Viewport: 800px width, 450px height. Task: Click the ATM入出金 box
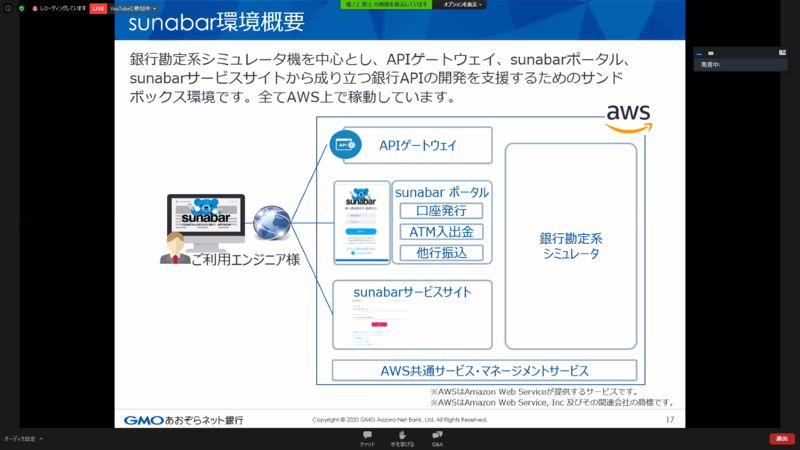click(x=441, y=232)
